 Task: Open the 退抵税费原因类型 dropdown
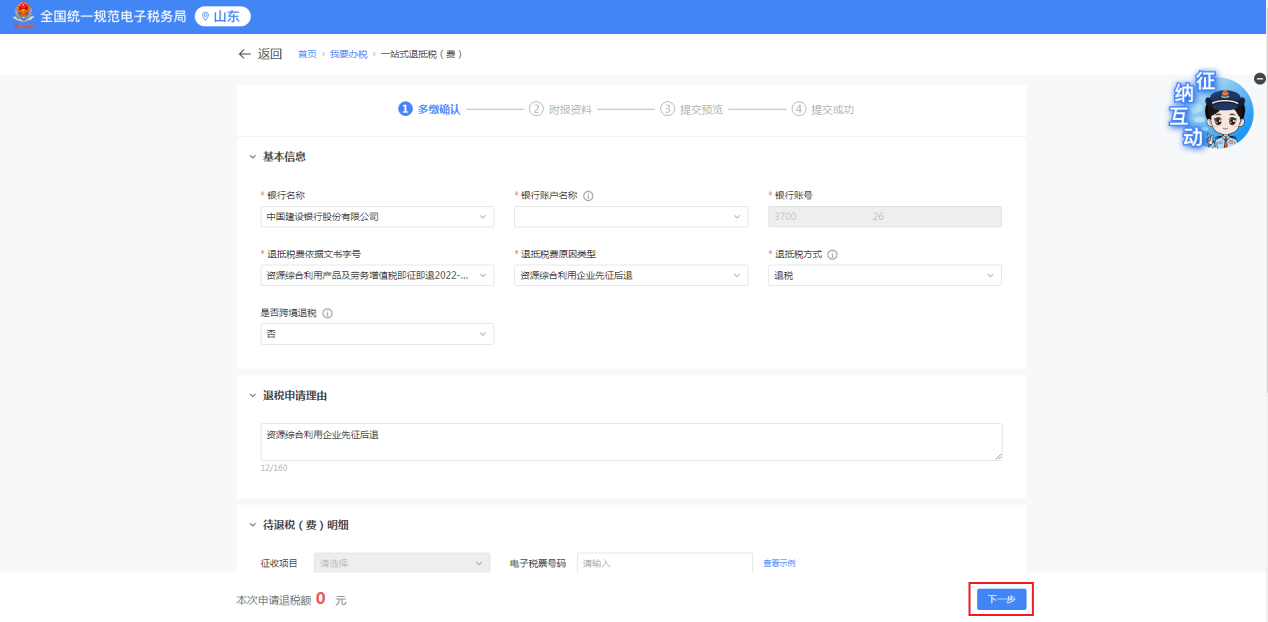coord(631,275)
